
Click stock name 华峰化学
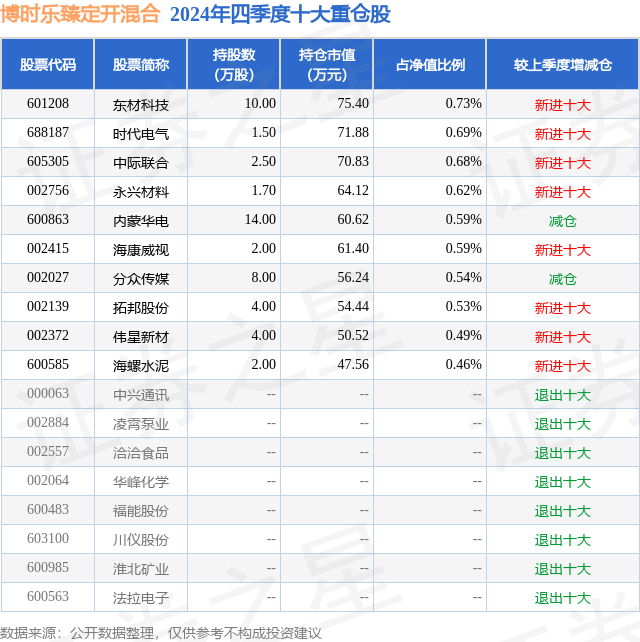(141, 482)
